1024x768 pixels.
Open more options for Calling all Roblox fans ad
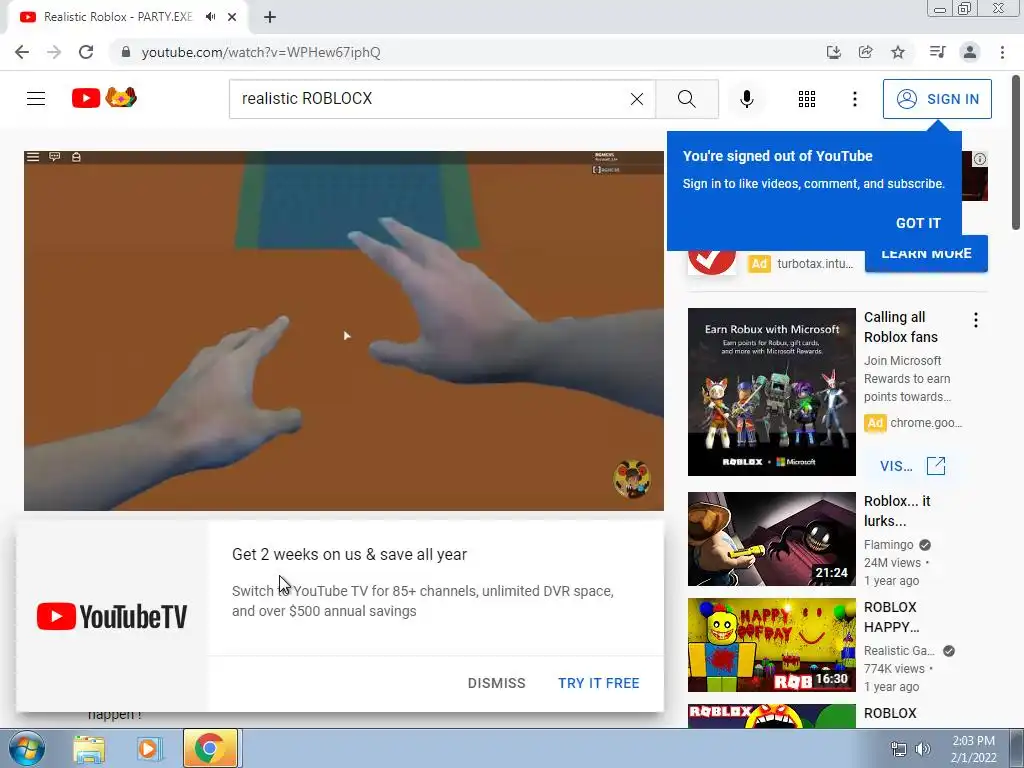[976, 320]
